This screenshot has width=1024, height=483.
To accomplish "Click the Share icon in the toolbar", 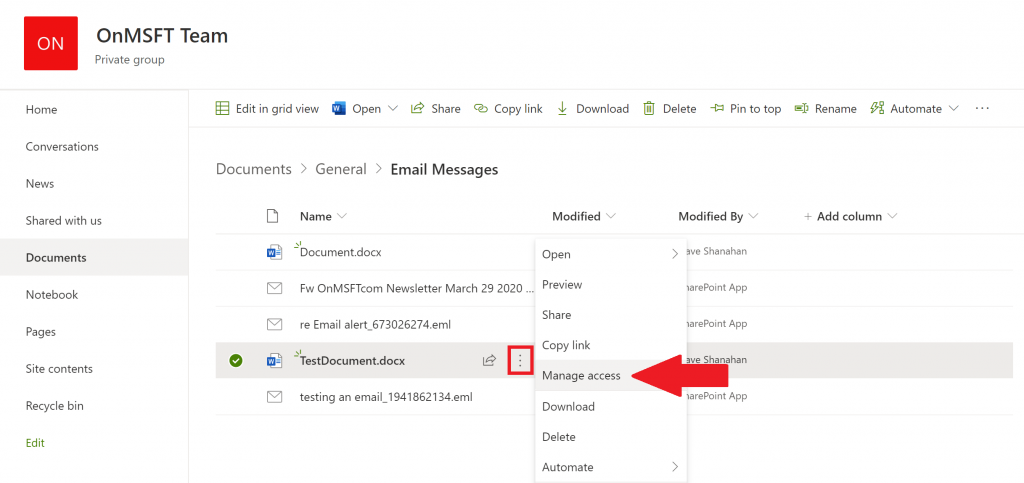I will [417, 108].
